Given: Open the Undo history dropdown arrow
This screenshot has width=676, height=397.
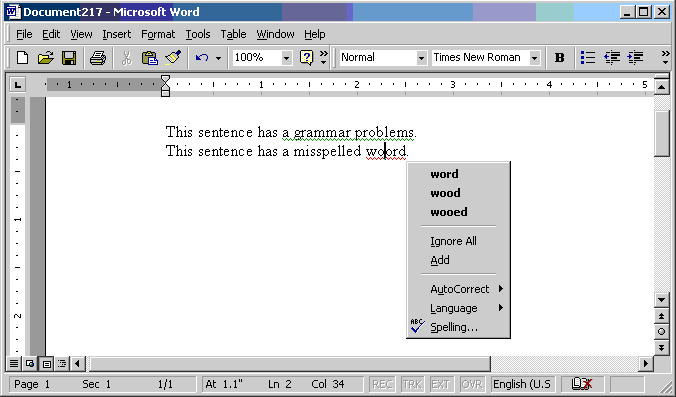Looking at the screenshot, I should pos(218,58).
